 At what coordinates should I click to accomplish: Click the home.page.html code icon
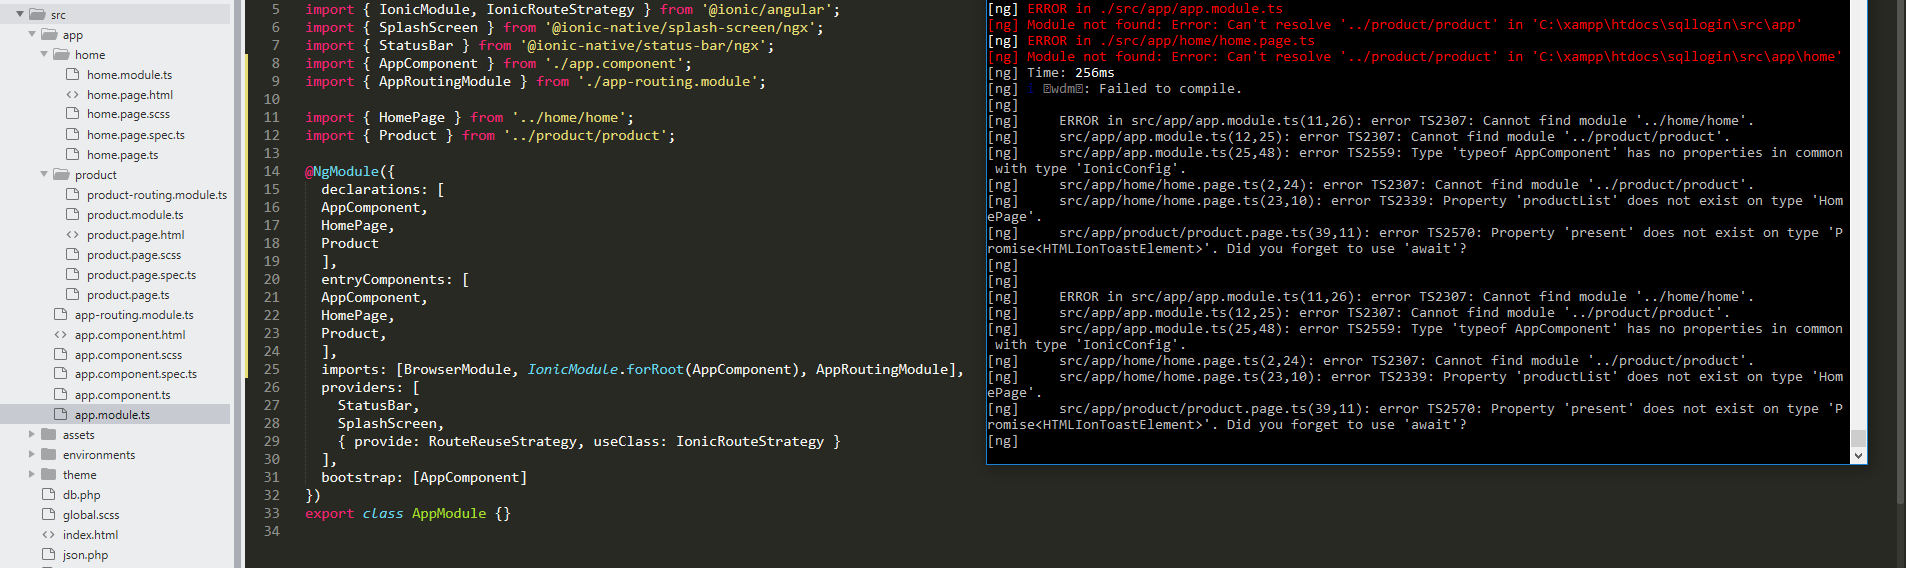click(73, 94)
